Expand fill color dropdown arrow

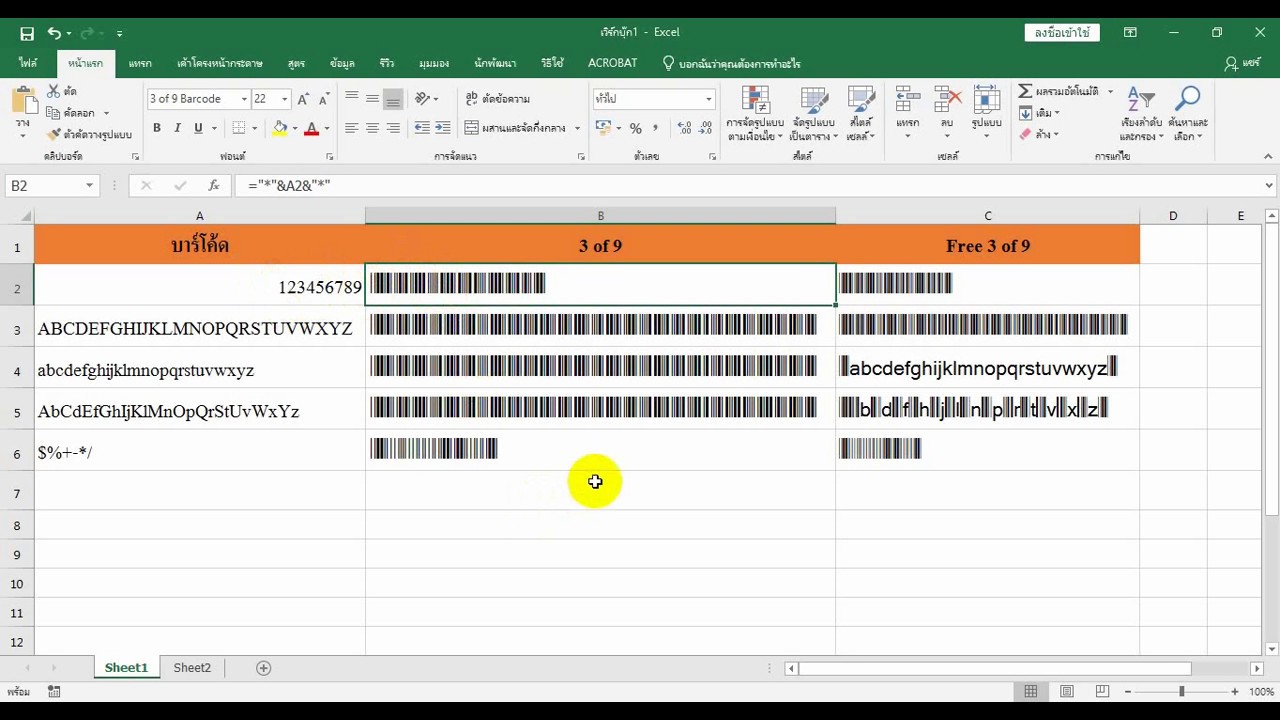tap(294, 128)
